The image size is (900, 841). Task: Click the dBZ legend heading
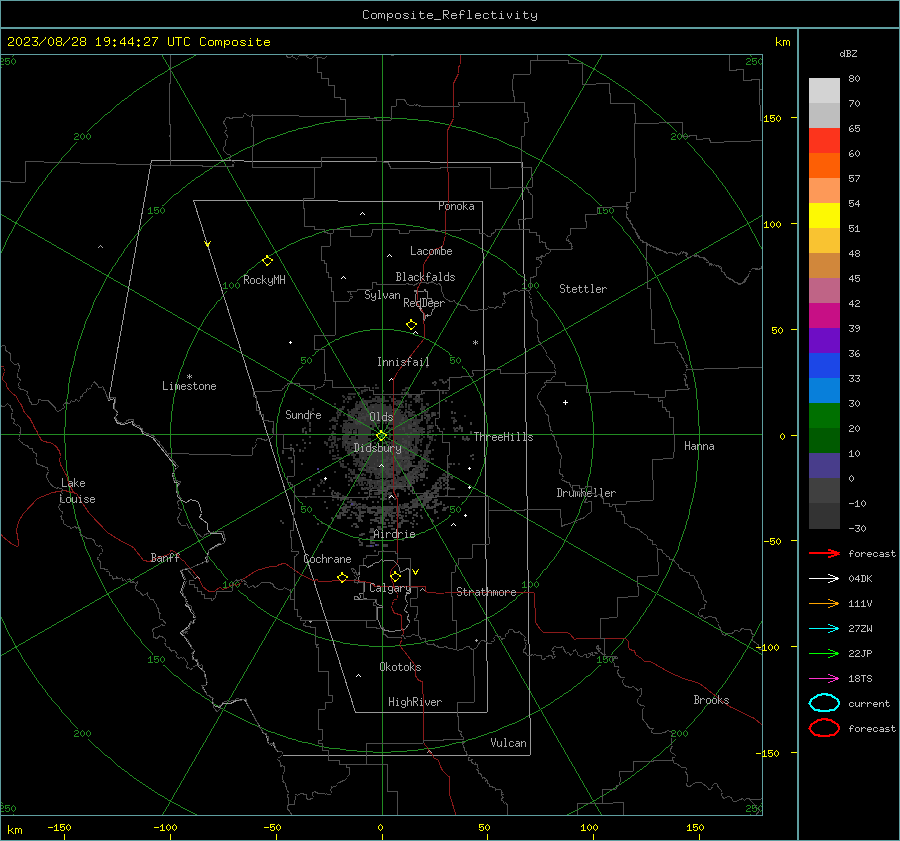(x=848, y=53)
